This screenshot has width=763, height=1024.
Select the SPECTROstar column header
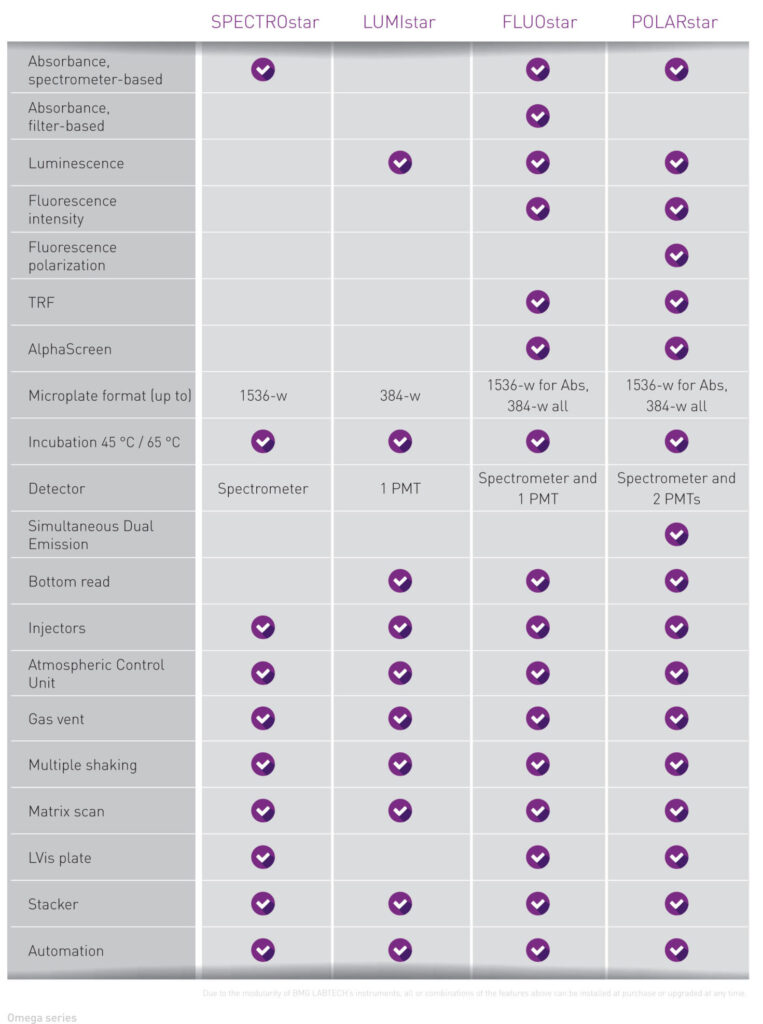coord(265,22)
